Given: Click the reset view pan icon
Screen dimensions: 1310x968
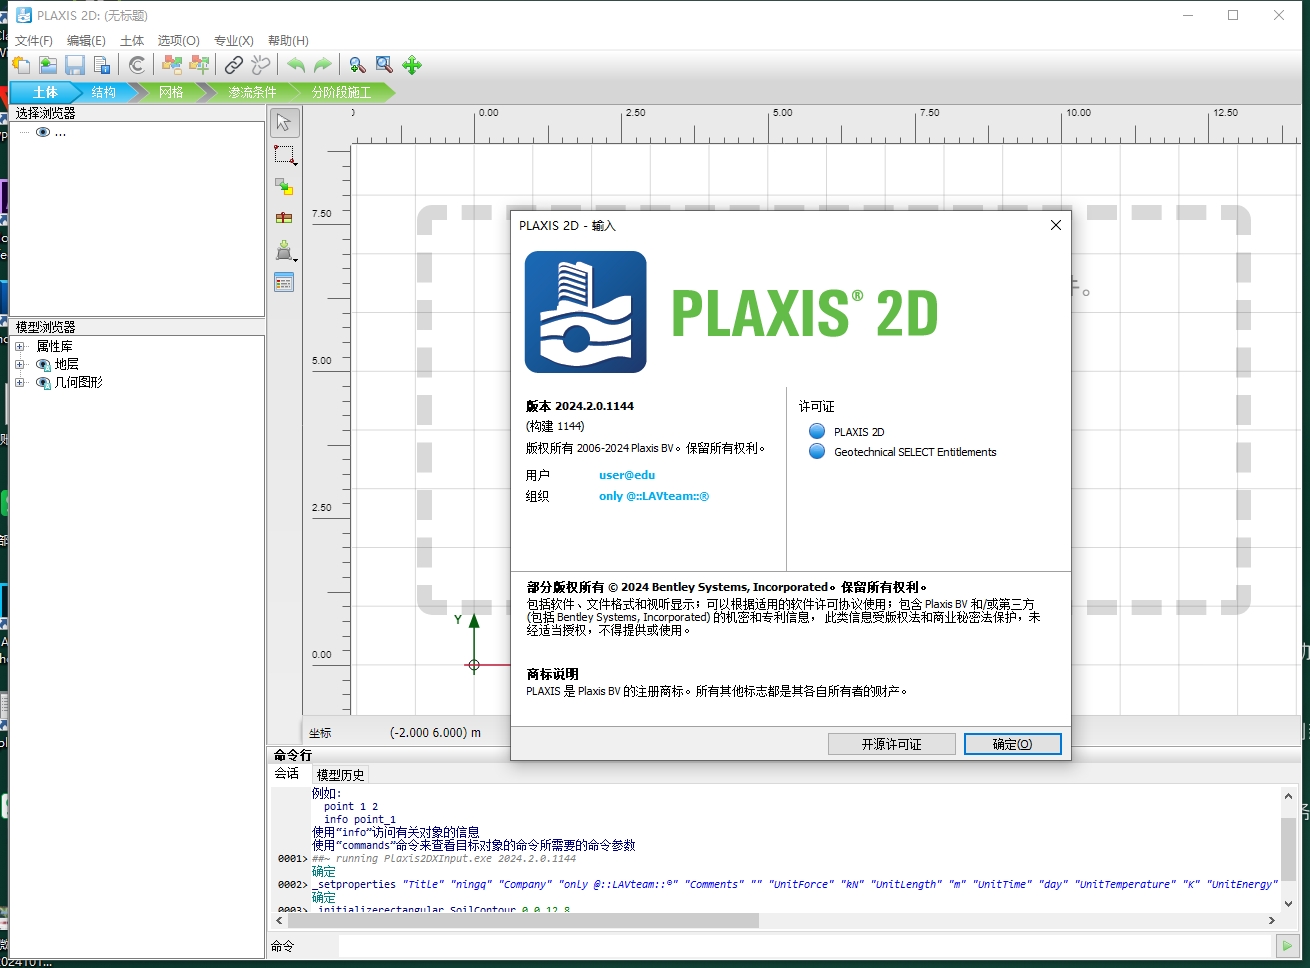Looking at the screenshot, I should (412, 64).
